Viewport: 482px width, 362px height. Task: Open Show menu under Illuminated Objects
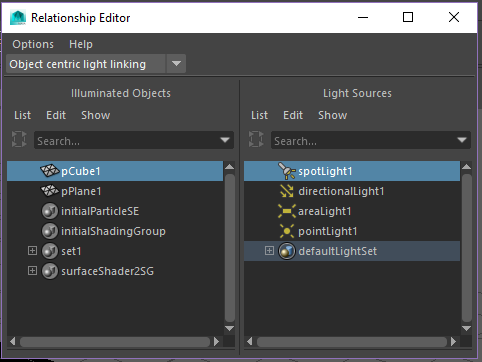(x=96, y=115)
